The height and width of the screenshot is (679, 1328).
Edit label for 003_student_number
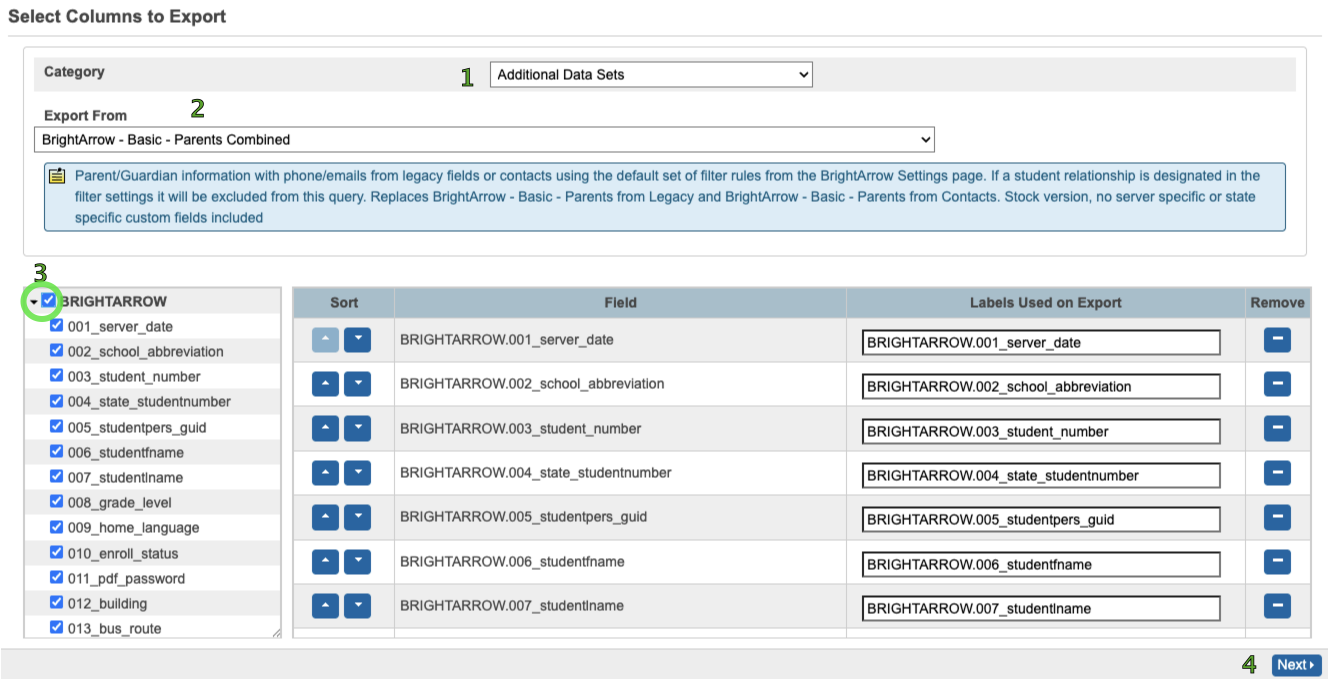click(x=1041, y=431)
